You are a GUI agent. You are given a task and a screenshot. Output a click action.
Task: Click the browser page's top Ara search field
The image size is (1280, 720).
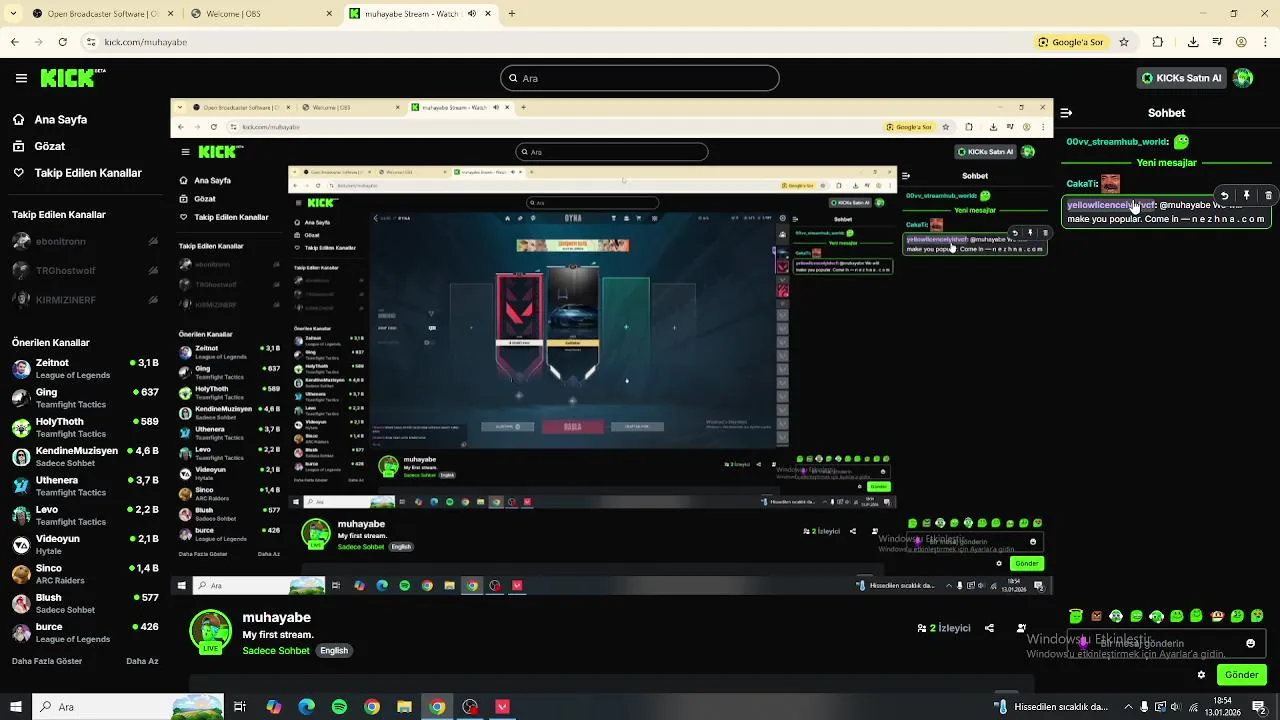(x=640, y=78)
